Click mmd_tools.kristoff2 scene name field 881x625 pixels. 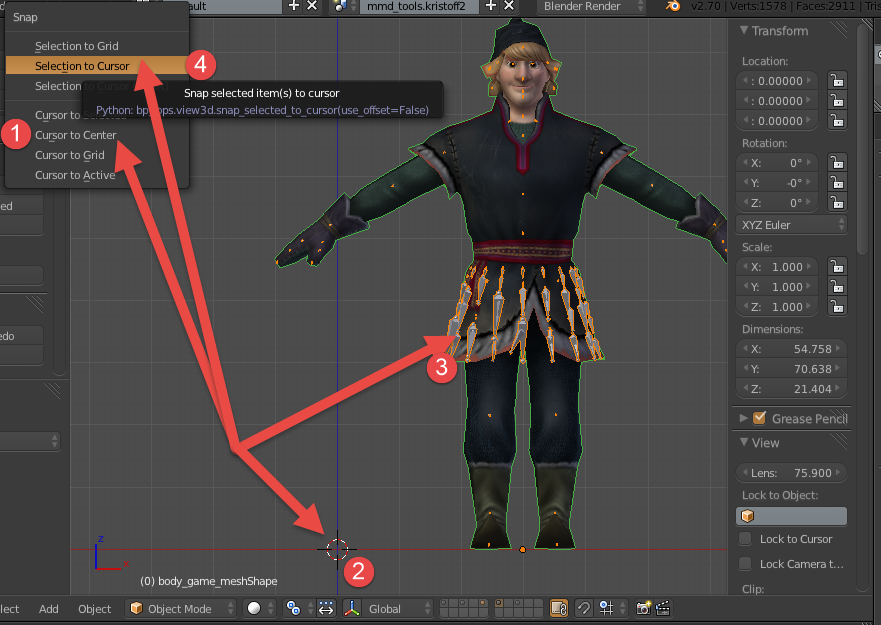tap(419, 6)
